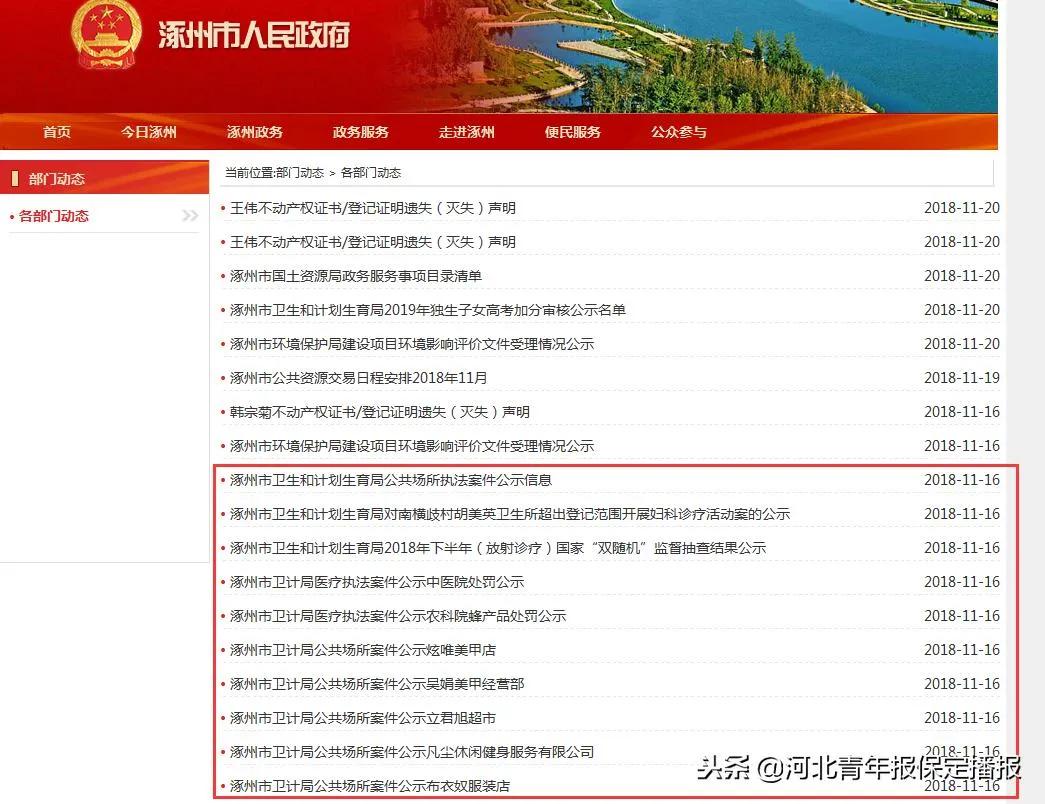Viewport: 1045px width, 804px height.
Task: Open 韩宗菊不动产权证书 遗失声明 link
Action: [380, 412]
